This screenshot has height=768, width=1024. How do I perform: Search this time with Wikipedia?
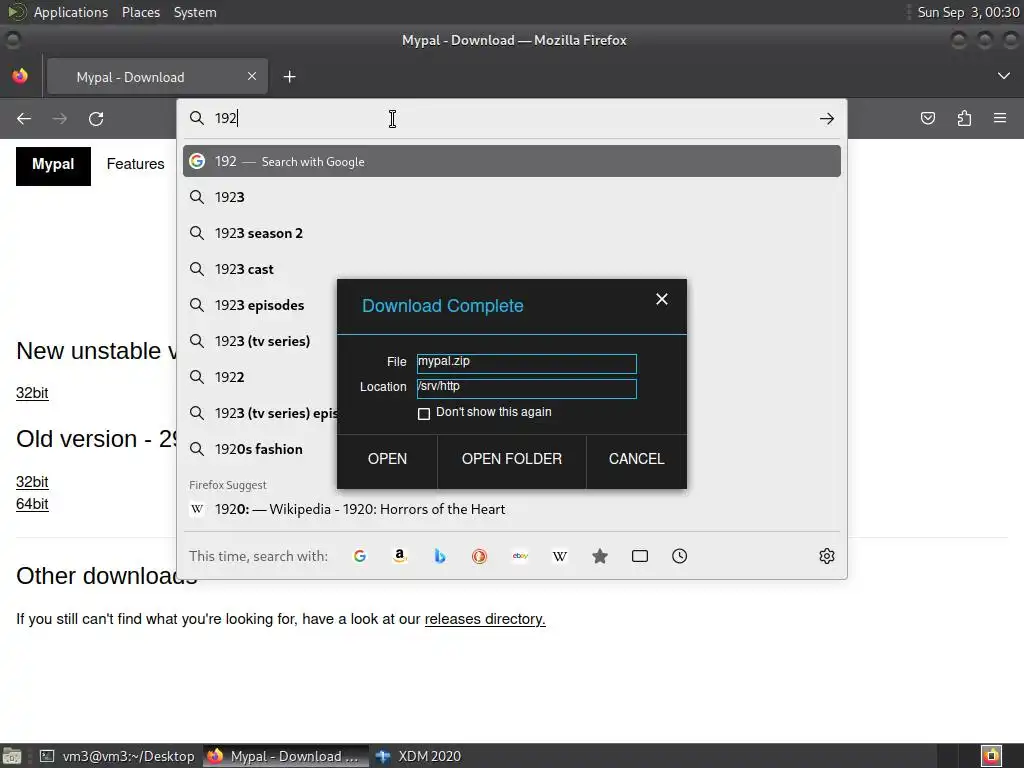point(560,556)
